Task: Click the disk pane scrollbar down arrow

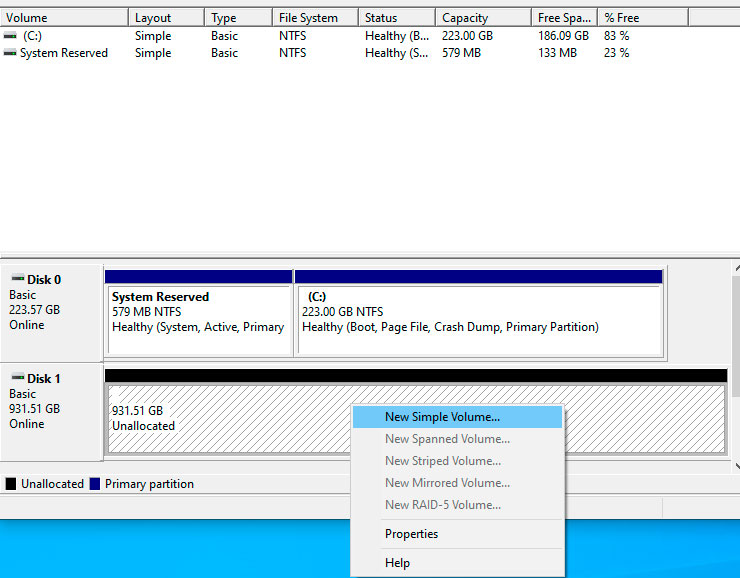Action: (736, 466)
